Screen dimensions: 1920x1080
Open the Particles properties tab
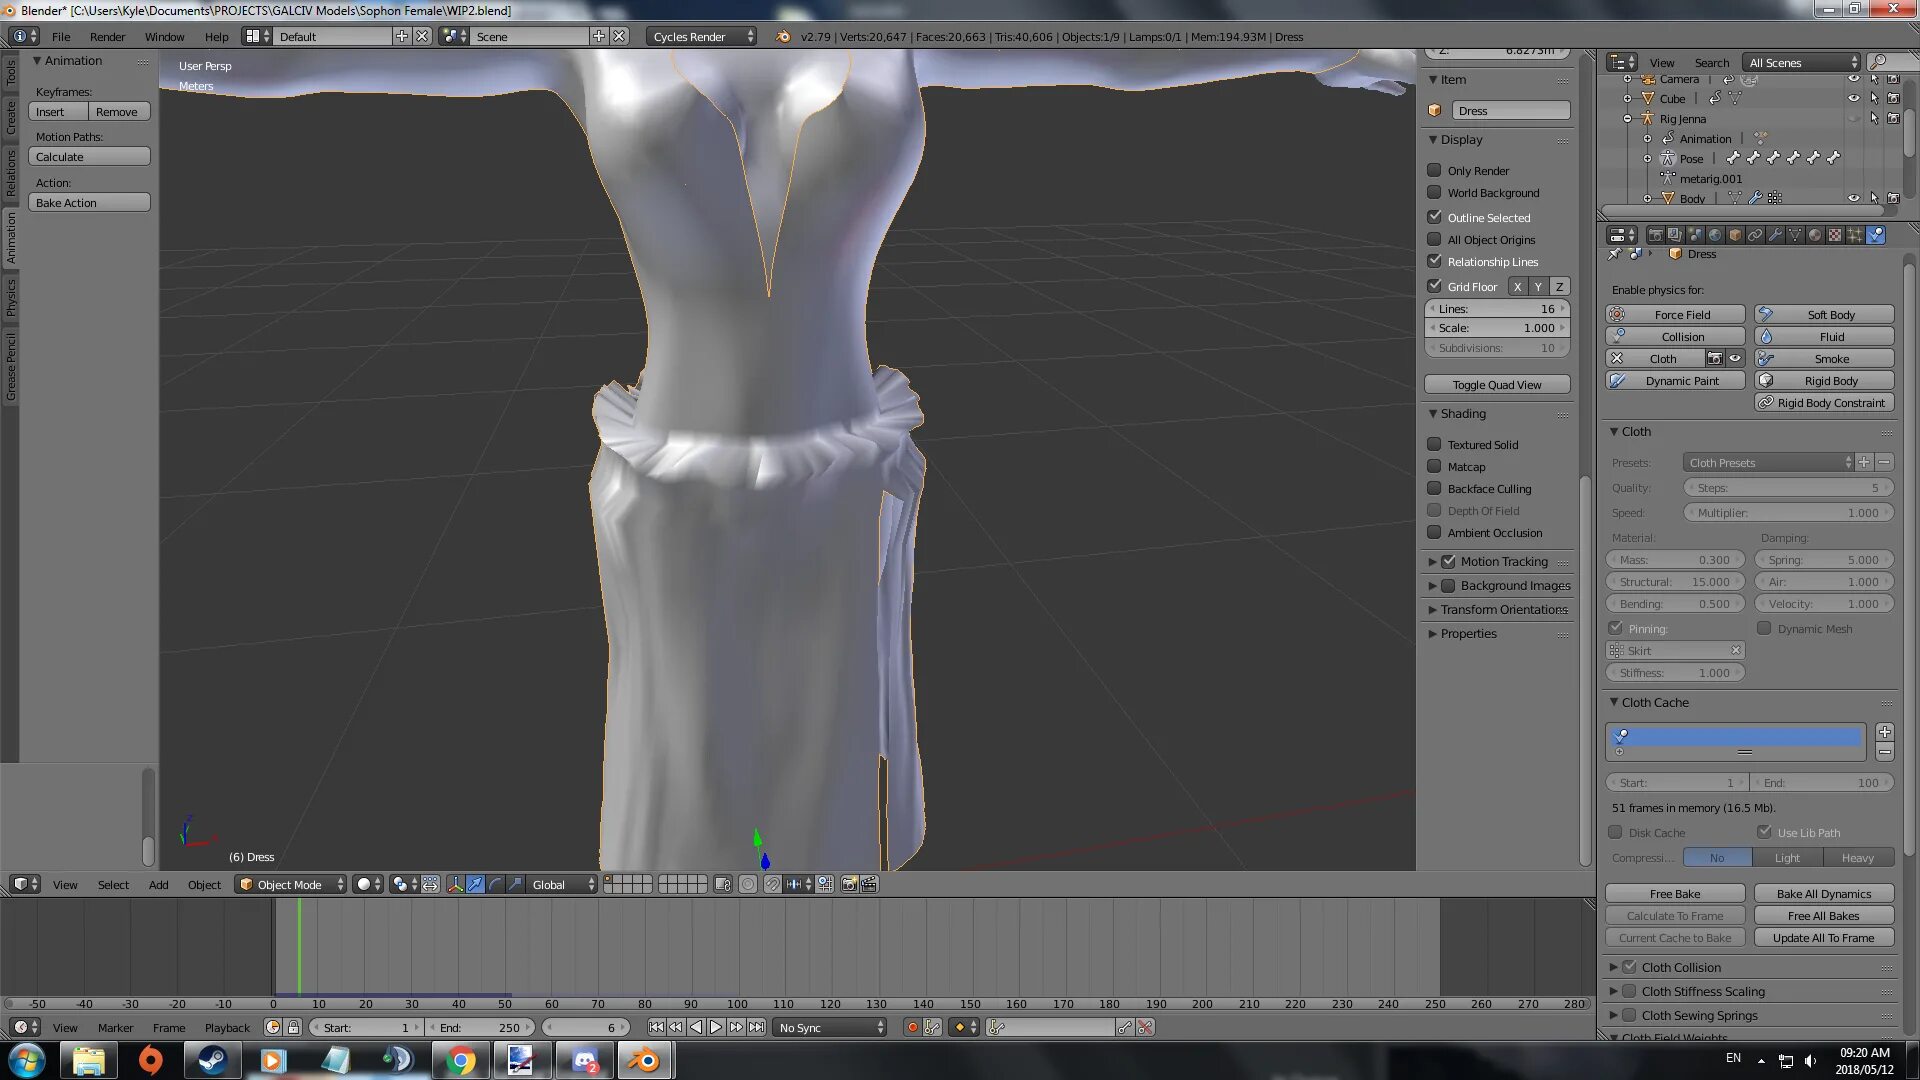click(1854, 235)
